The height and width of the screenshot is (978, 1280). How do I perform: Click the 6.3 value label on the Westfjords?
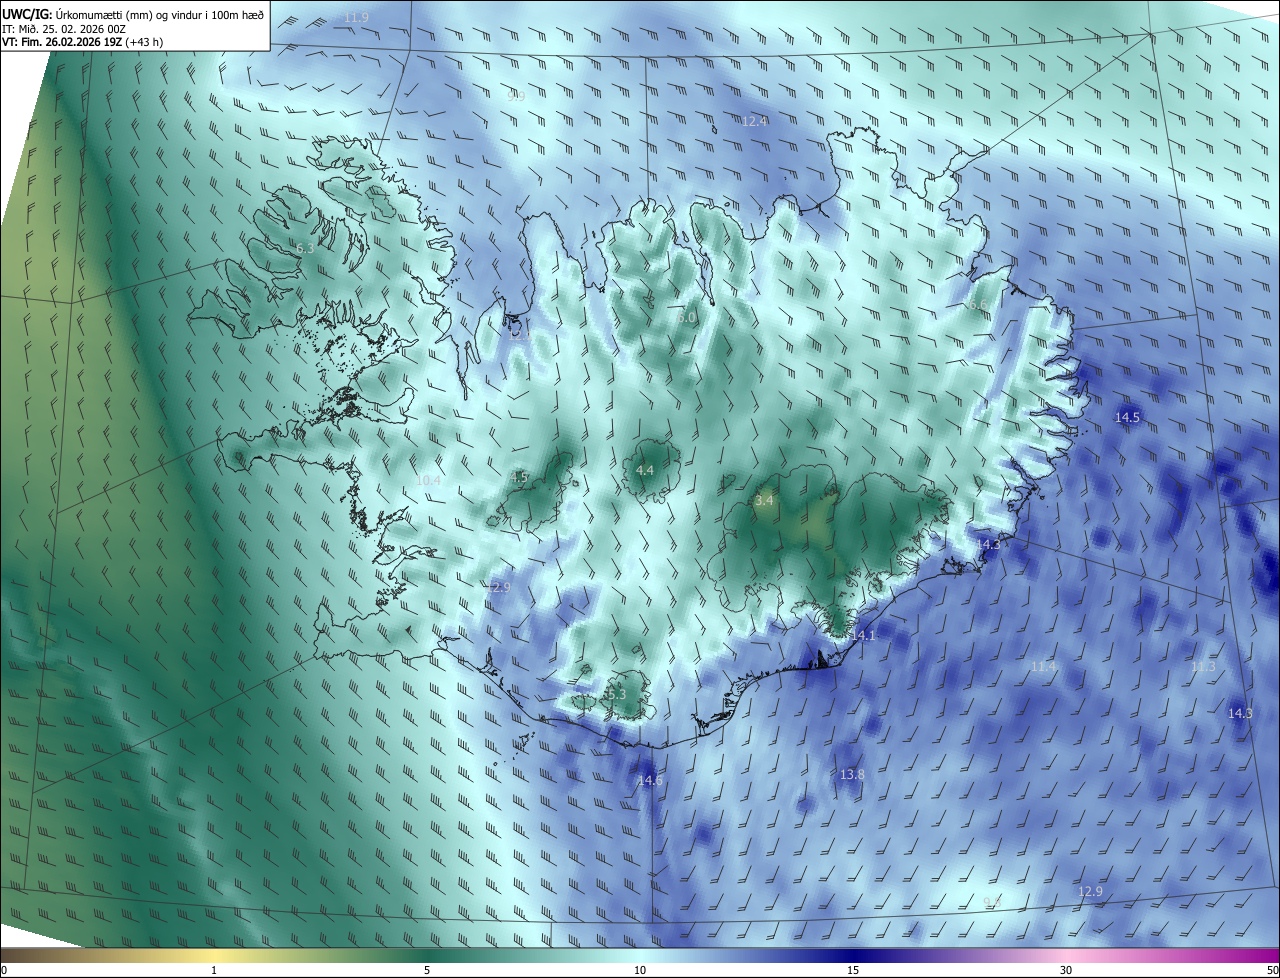point(305,248)
